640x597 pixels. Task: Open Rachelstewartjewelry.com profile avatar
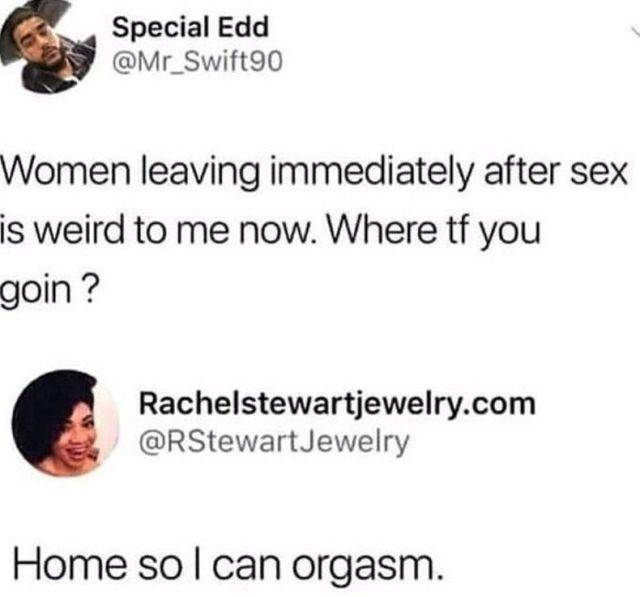pyautogui.click(x=65, y=423)
